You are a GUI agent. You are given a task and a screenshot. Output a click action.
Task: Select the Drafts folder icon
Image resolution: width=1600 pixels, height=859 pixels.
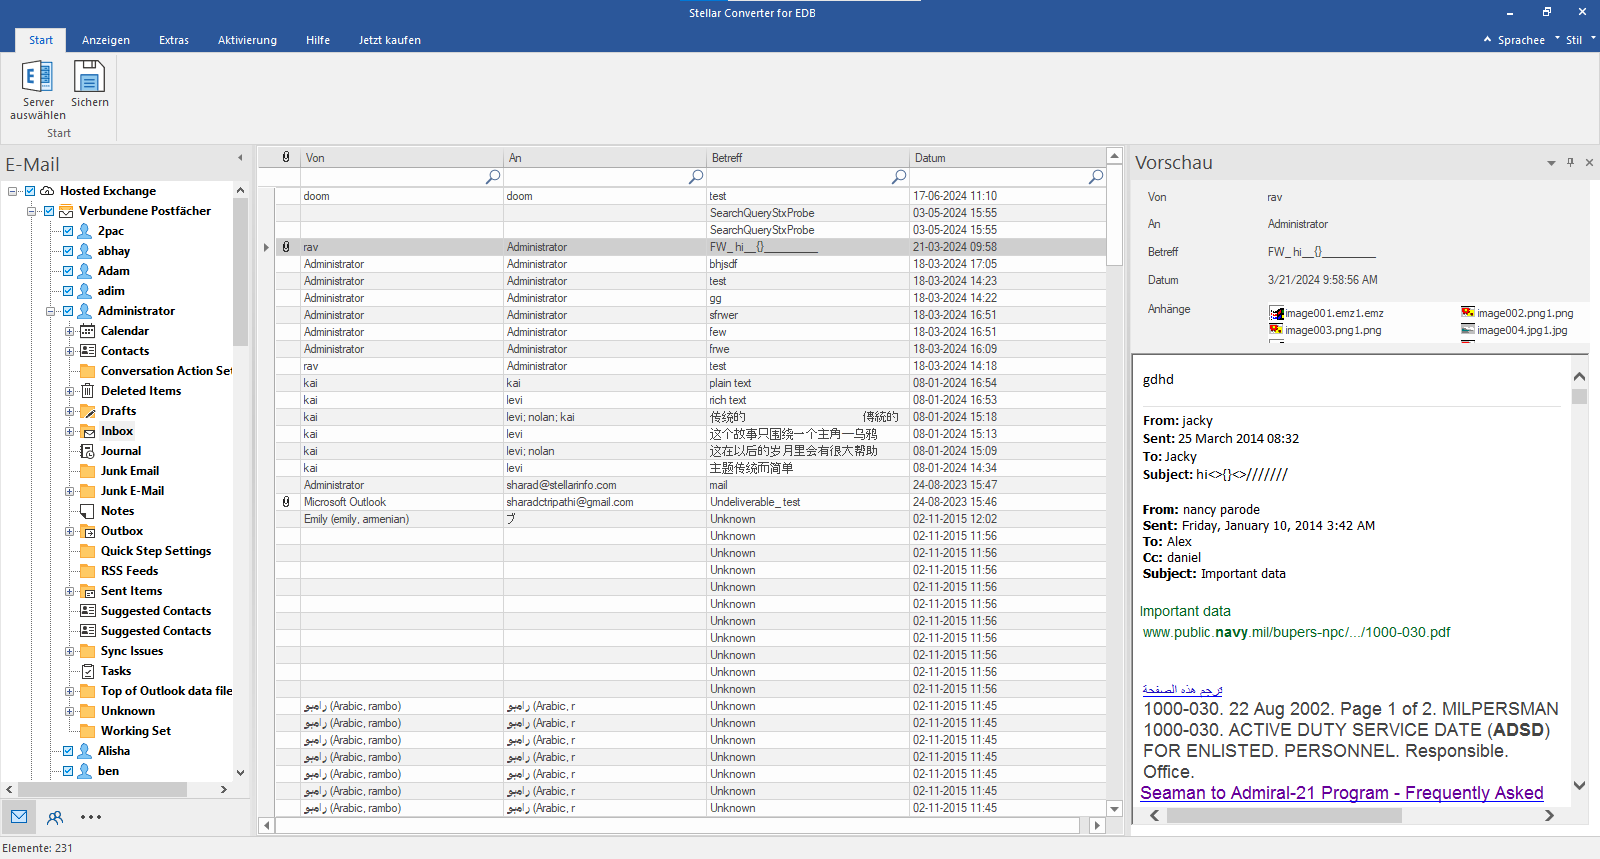coord(88,411)
